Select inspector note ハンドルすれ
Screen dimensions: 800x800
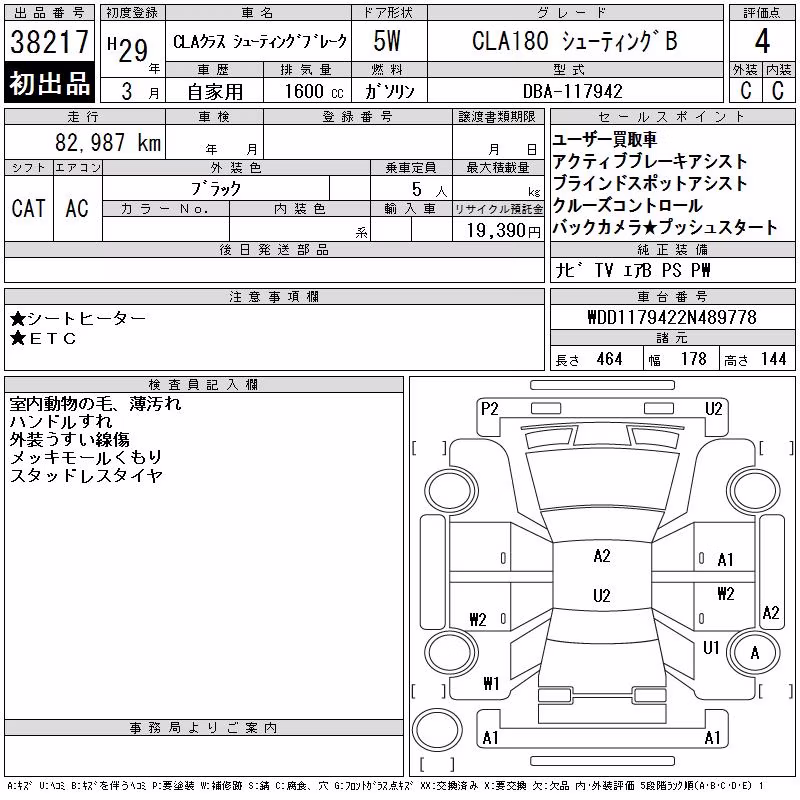(x=61, y=421)
